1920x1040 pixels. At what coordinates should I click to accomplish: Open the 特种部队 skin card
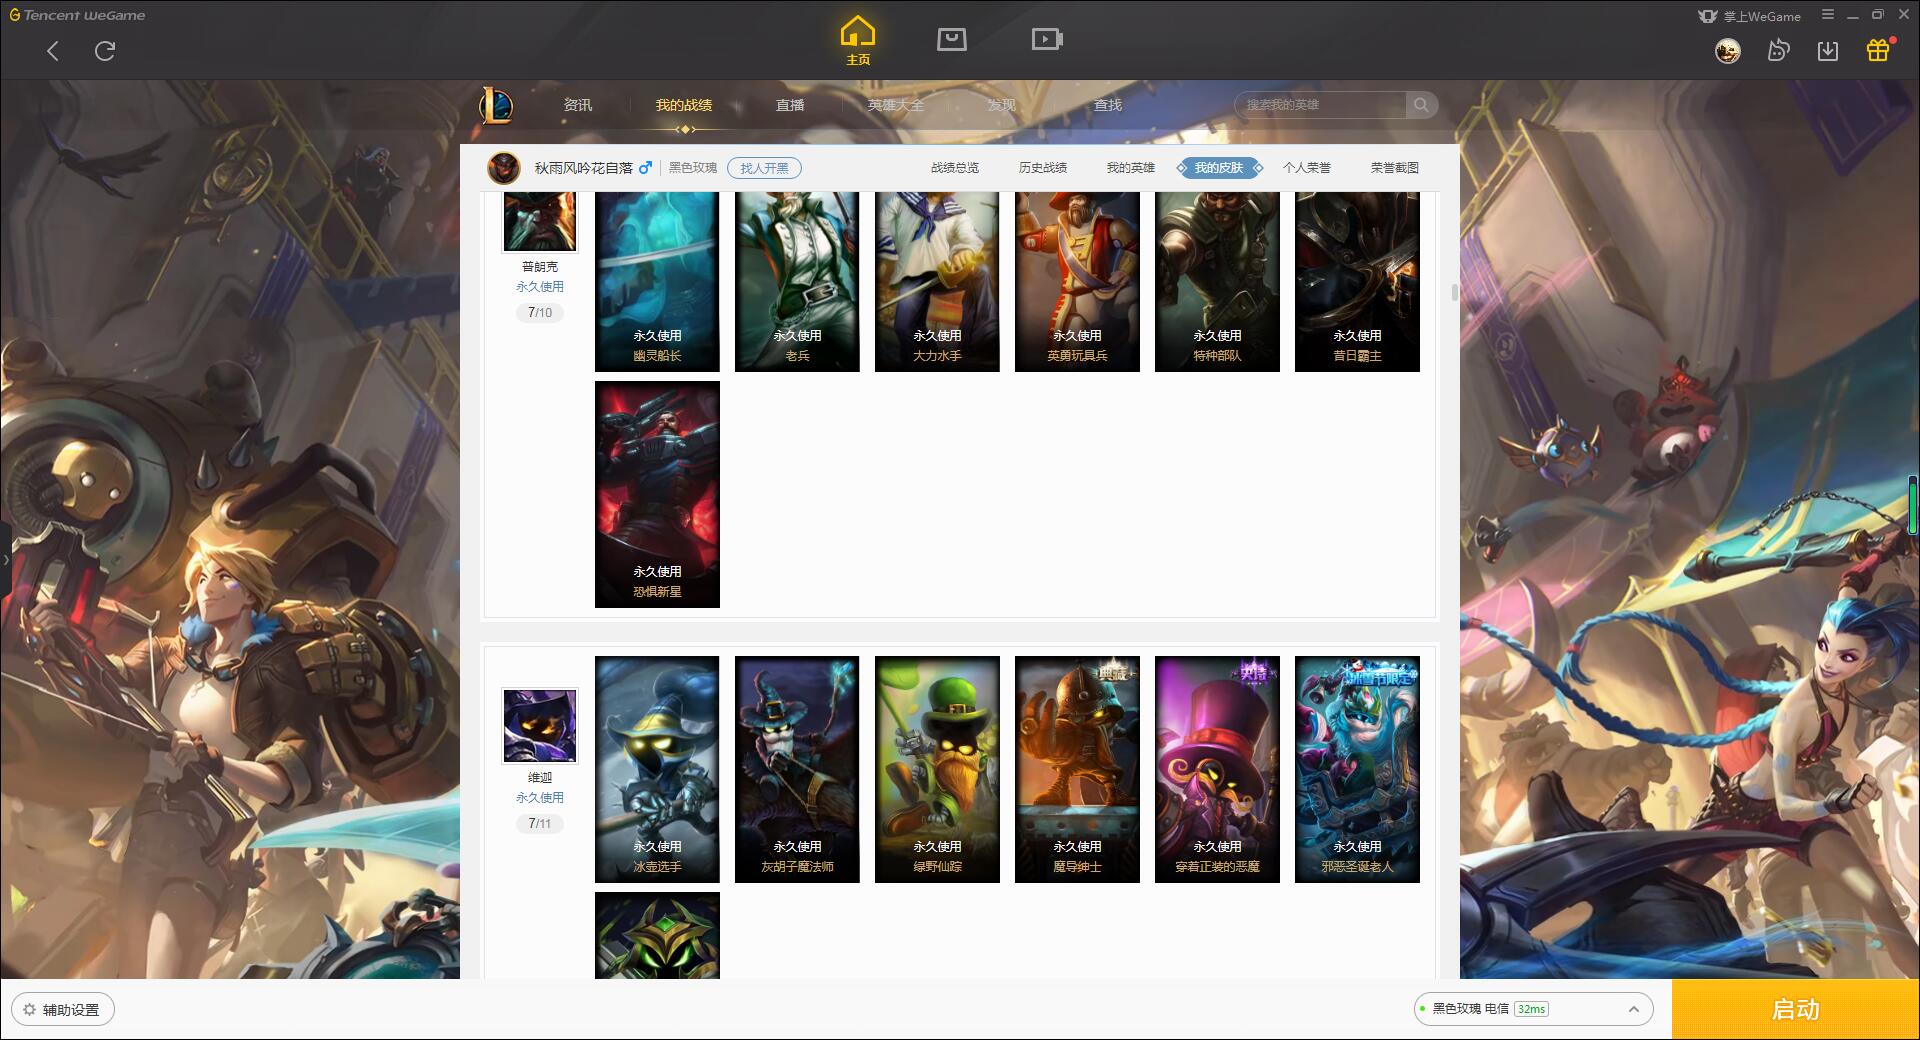click(1217, 282)
